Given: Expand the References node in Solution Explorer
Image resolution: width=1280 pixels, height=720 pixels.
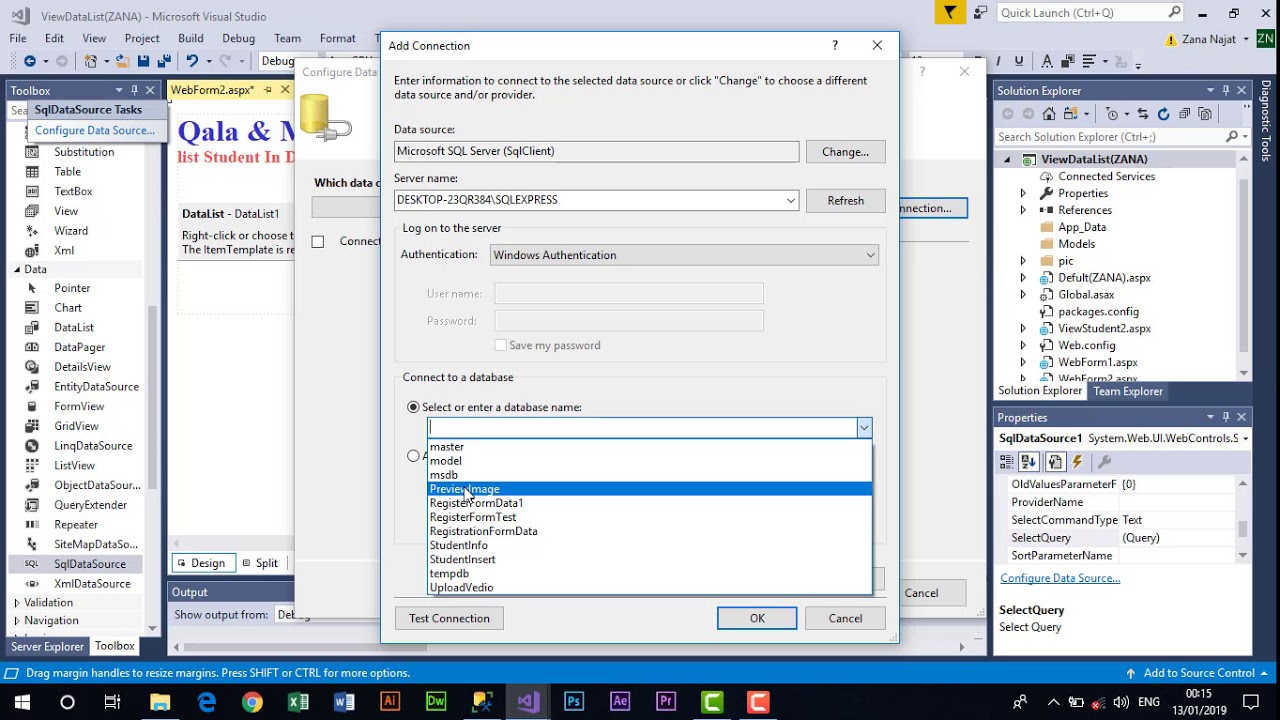Looking at the screenshot, I should point(1022,210).
